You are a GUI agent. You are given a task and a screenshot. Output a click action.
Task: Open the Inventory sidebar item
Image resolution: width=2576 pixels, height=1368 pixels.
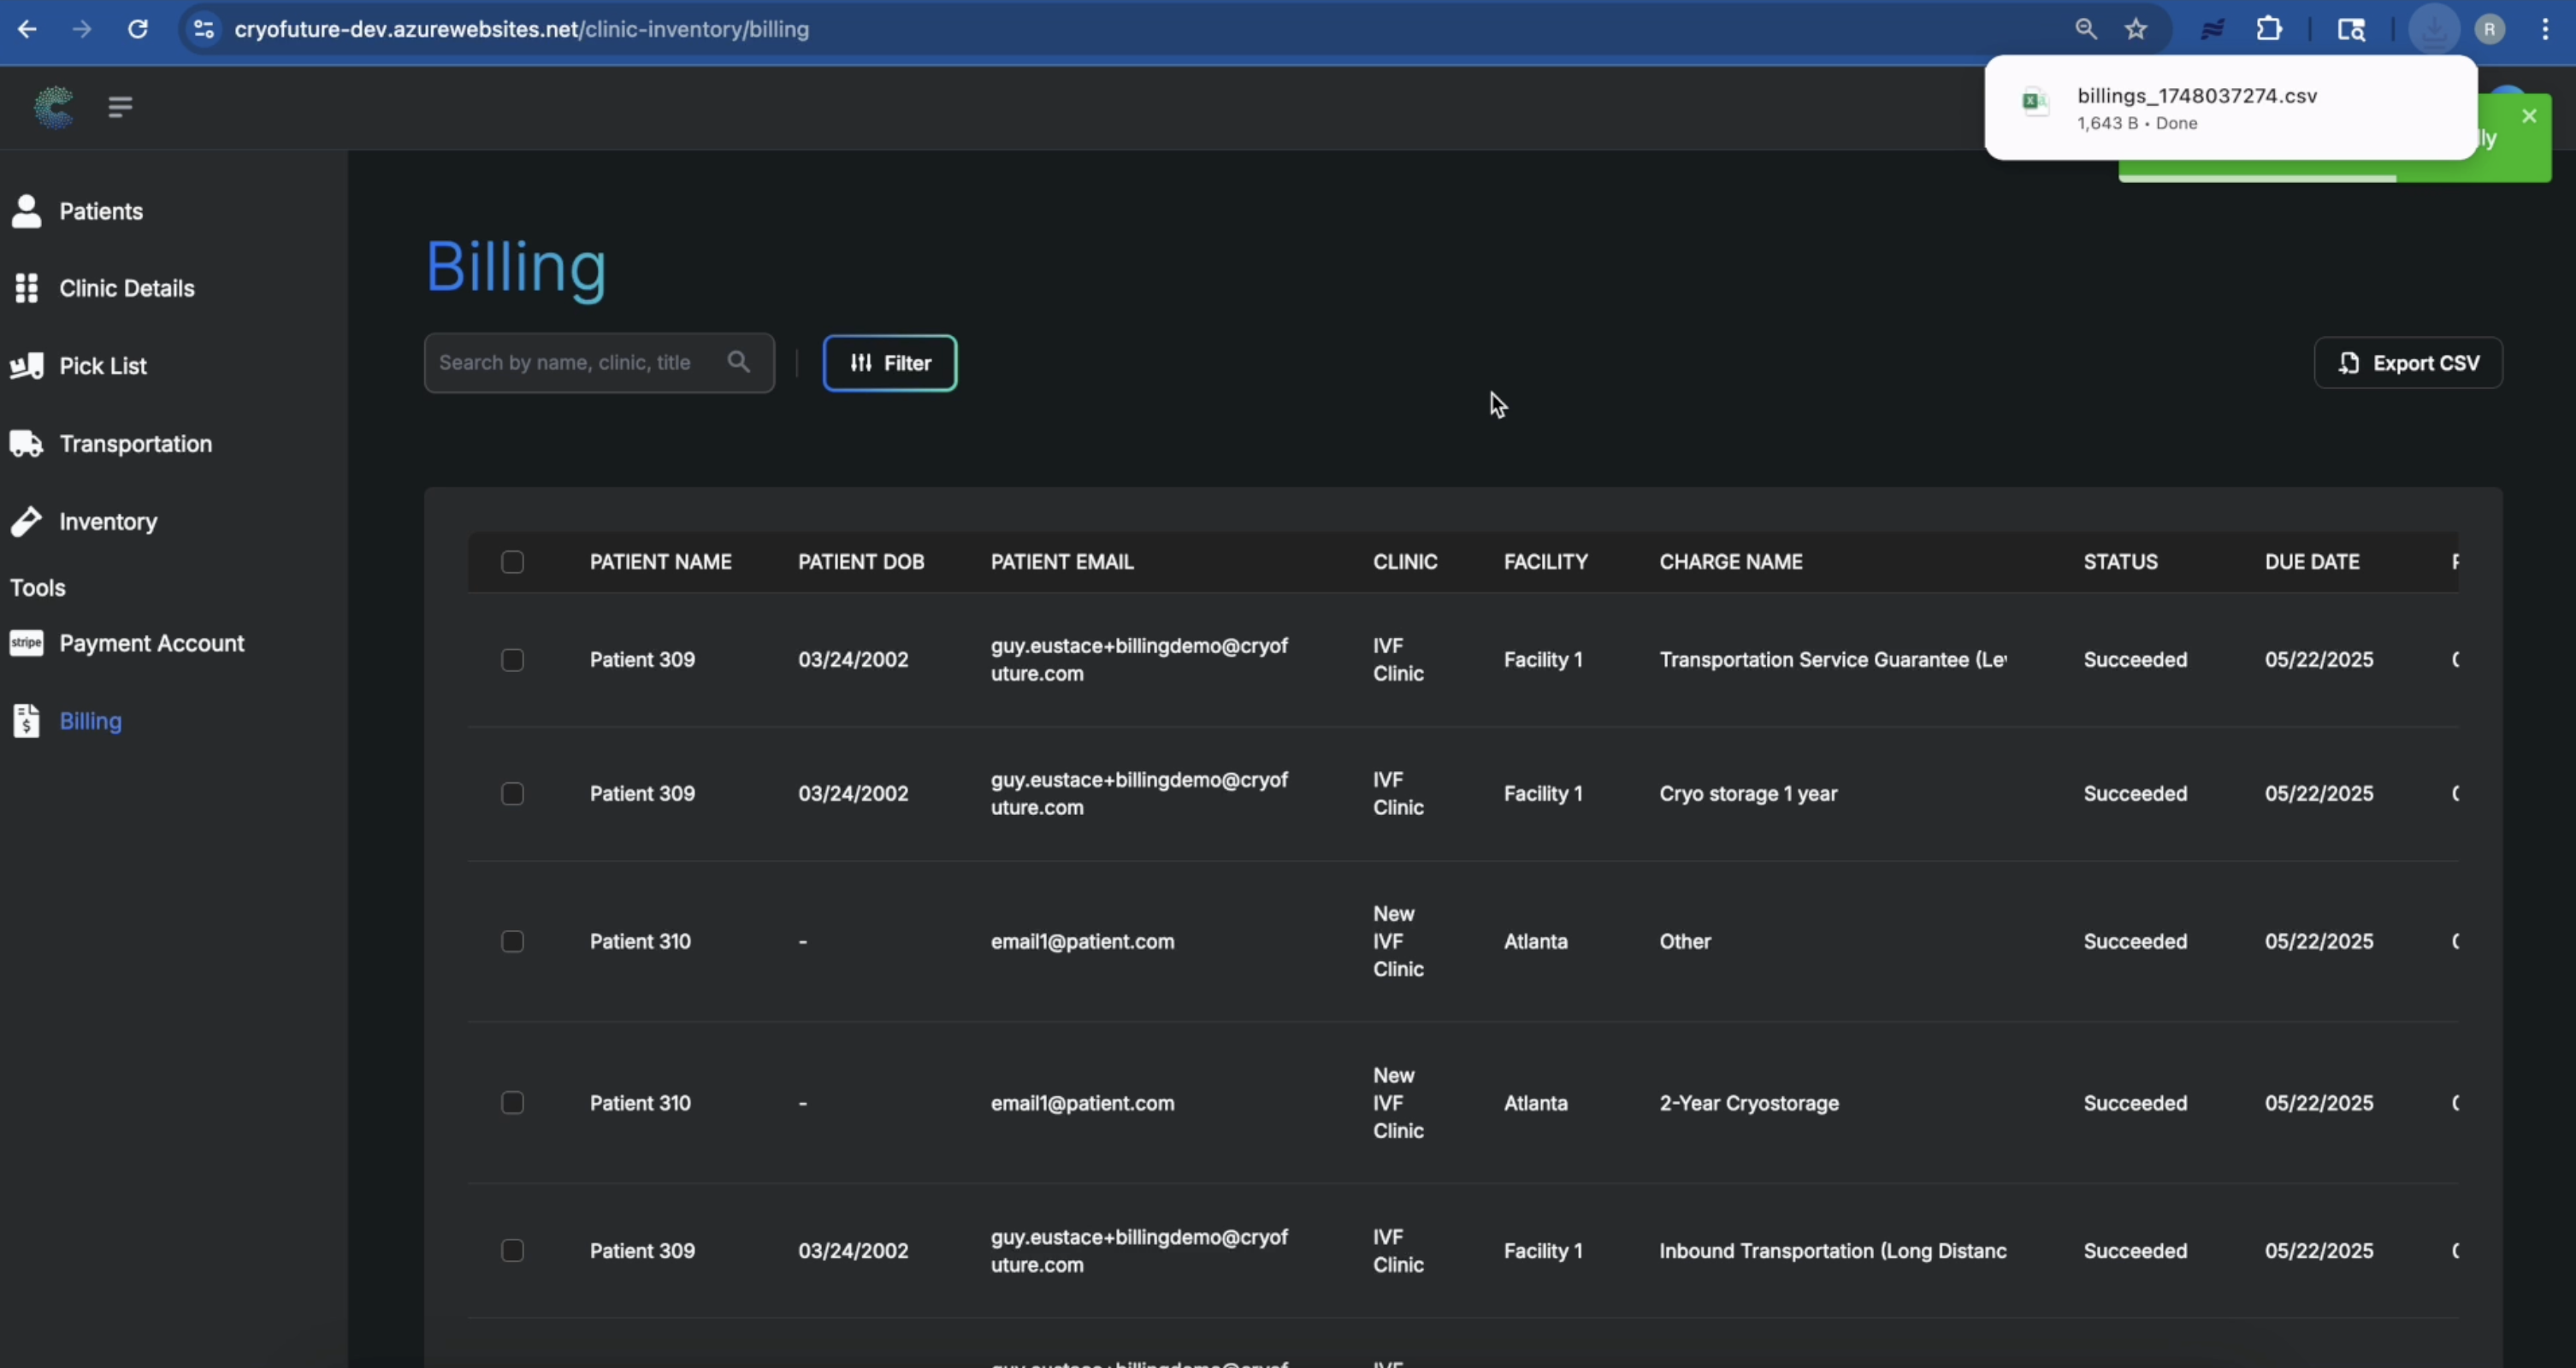(107, 521)
